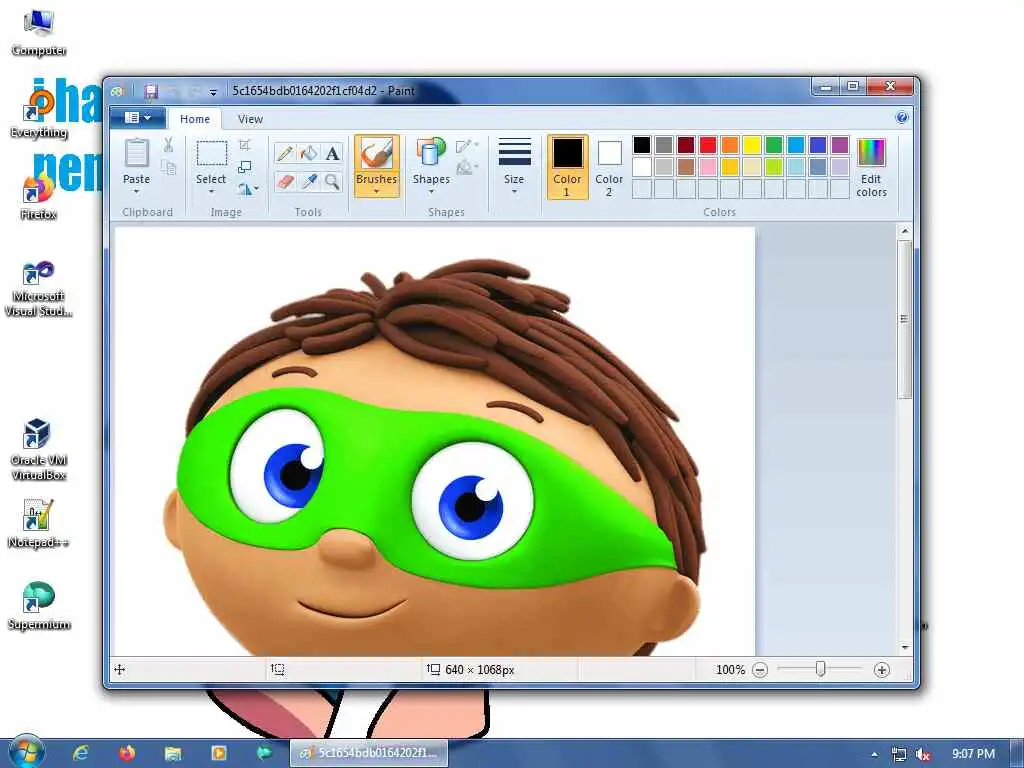Open Oracle VM VirtualBox desktop shortcut
Screen dimensions: 1024x768
click(x=39, y=449)
